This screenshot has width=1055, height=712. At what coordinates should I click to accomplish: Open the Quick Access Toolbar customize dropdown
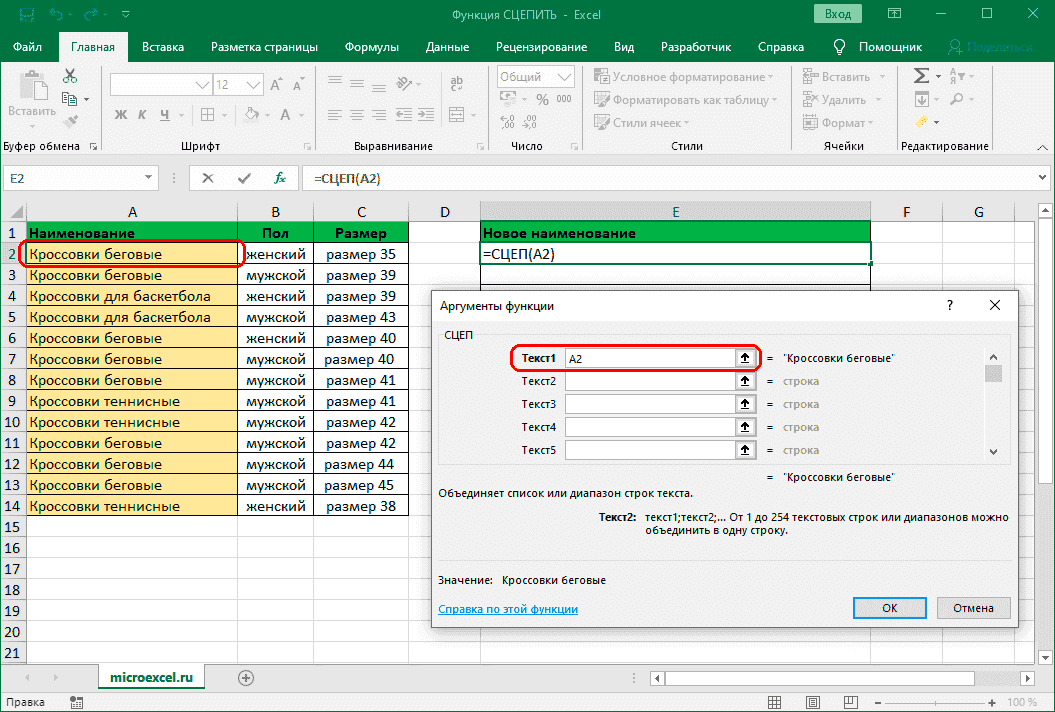[126, 14]
